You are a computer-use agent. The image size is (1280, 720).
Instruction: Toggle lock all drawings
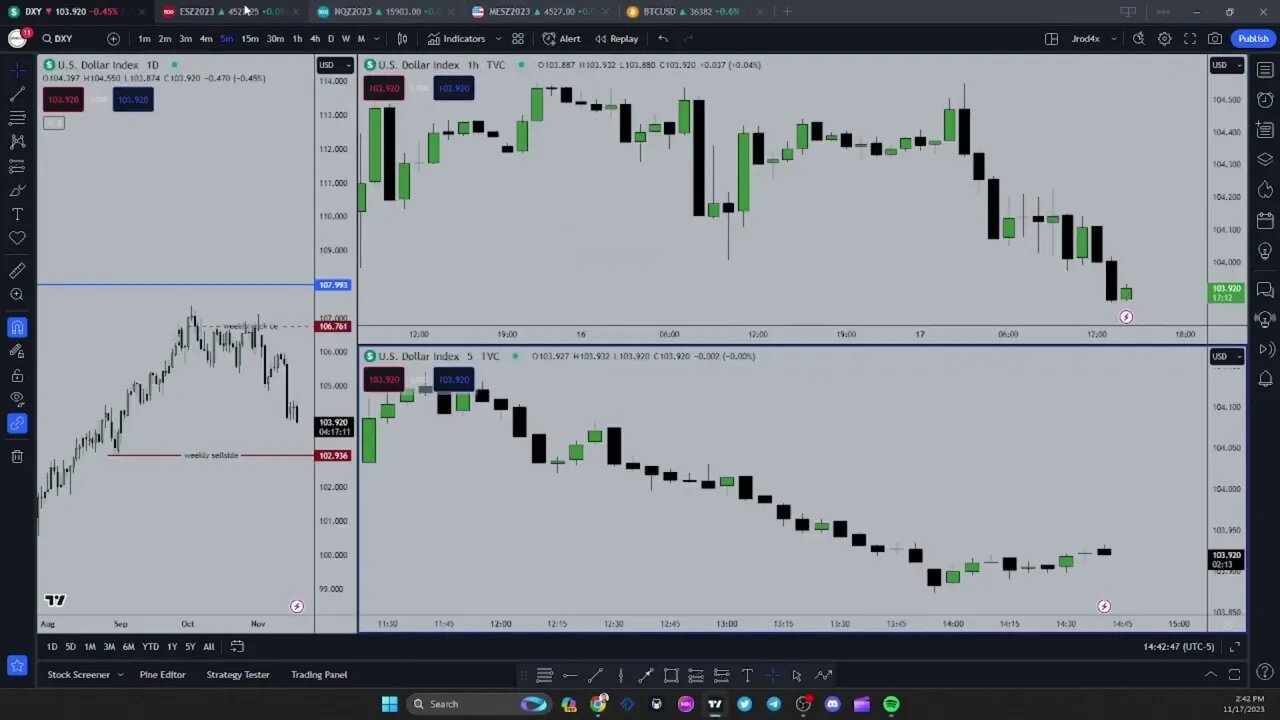pyautogui.click(x=17, y=376)
